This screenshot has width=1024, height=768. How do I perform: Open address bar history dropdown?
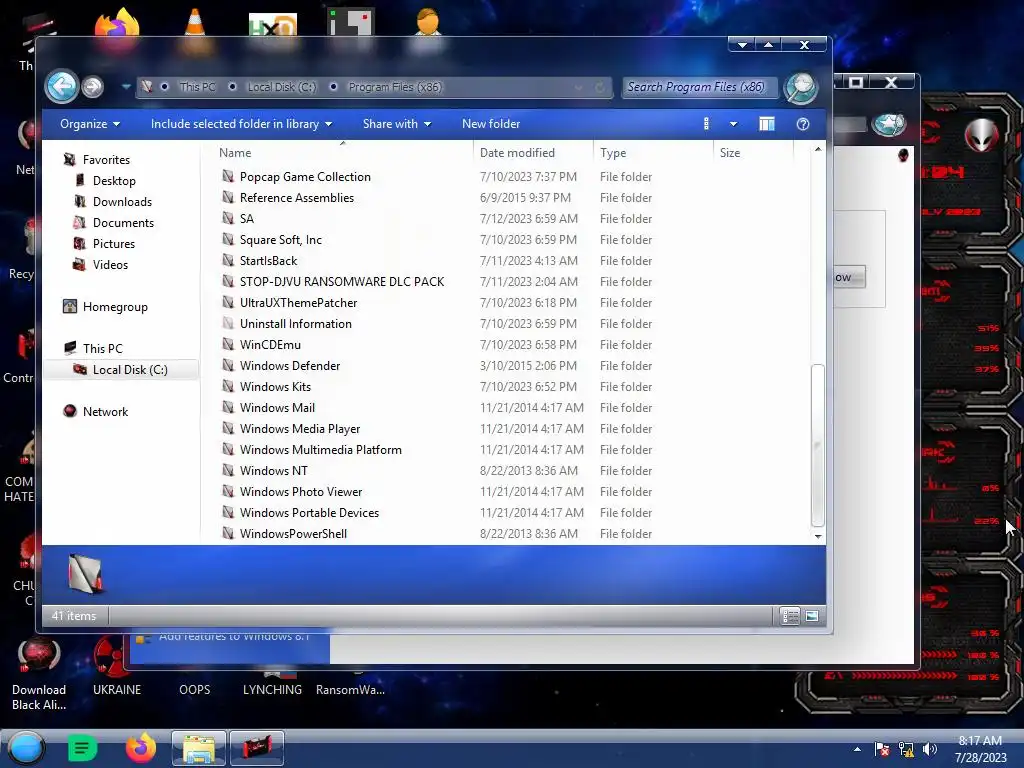(579, 87)
